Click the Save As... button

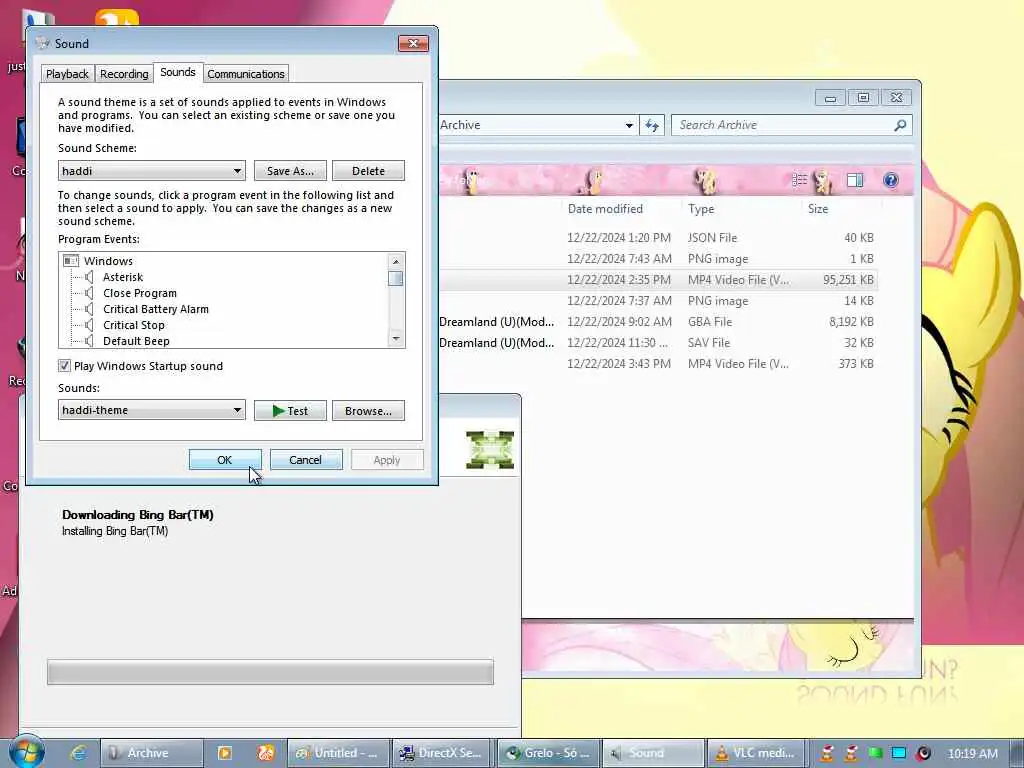coord(290,171)
